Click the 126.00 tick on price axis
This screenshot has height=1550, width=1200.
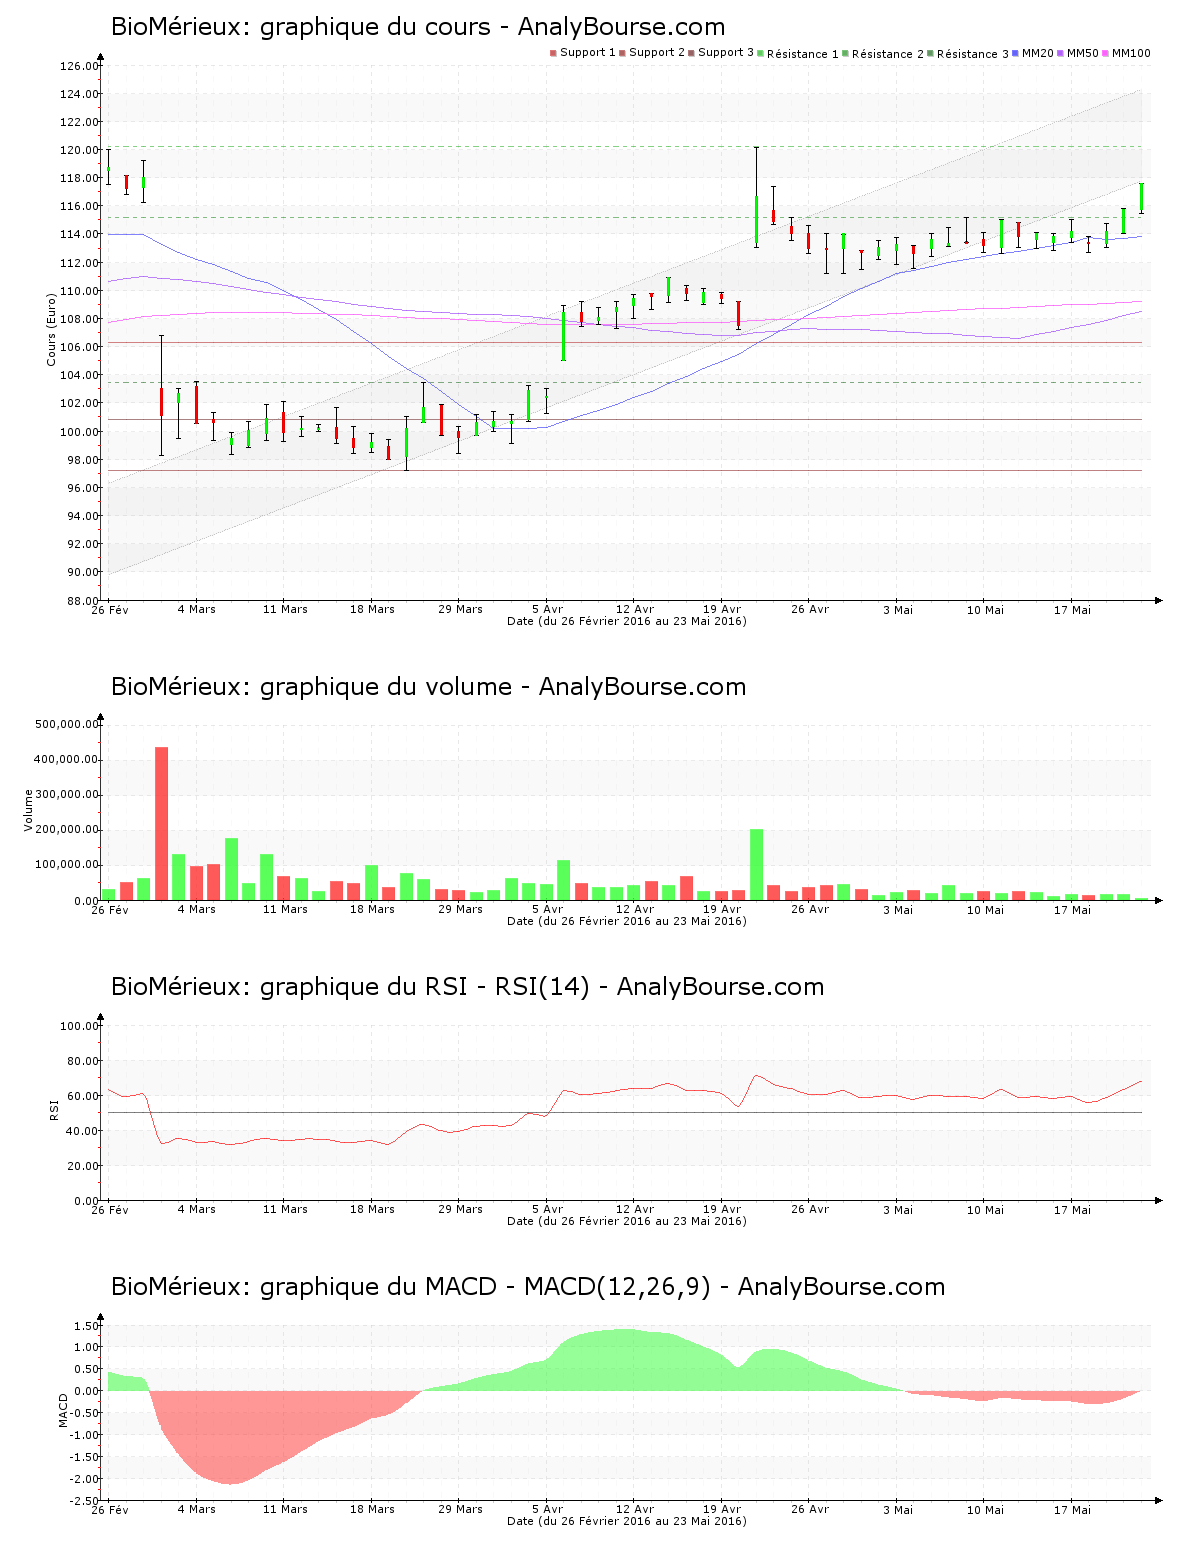coord(79,67)
